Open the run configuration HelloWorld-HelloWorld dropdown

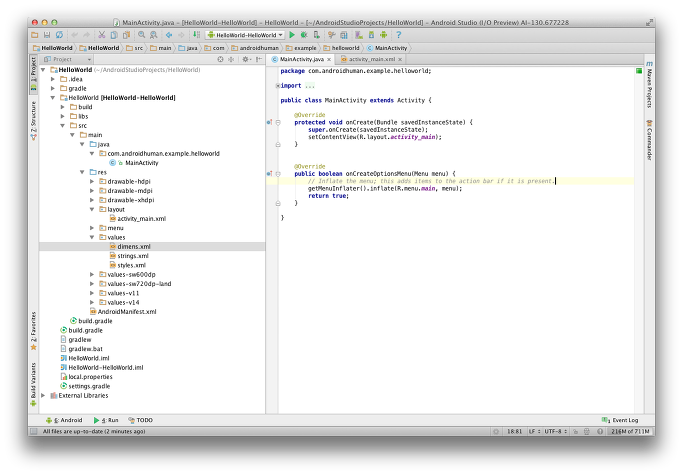[246, 35]
